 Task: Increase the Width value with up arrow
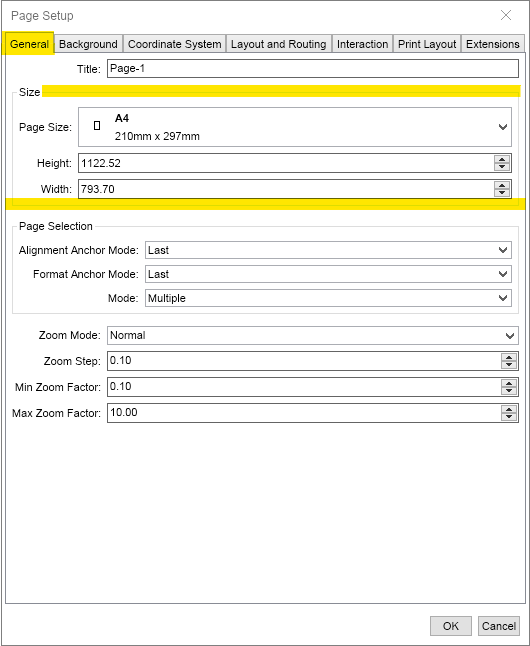point(502,185)
